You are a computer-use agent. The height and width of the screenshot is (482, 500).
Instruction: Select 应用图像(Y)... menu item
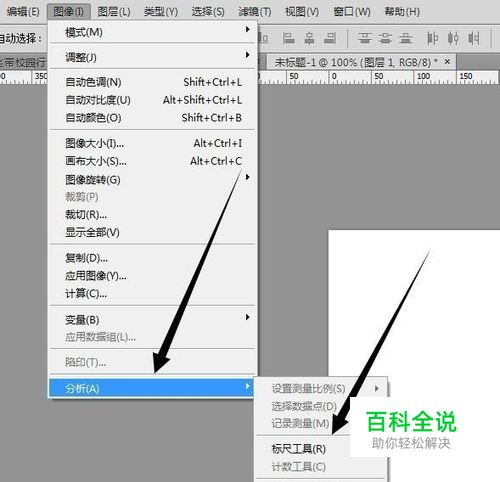coord(153,276)
